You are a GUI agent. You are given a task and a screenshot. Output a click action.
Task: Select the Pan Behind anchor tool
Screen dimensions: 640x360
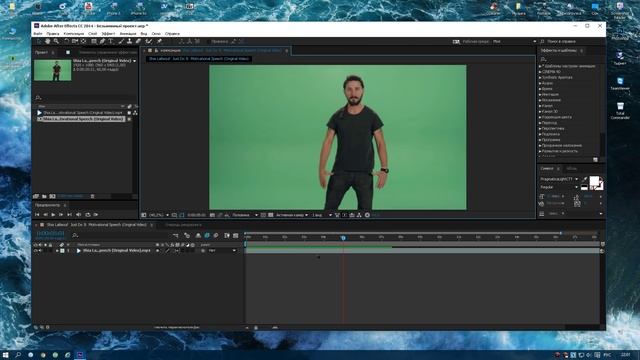[83, 41]
